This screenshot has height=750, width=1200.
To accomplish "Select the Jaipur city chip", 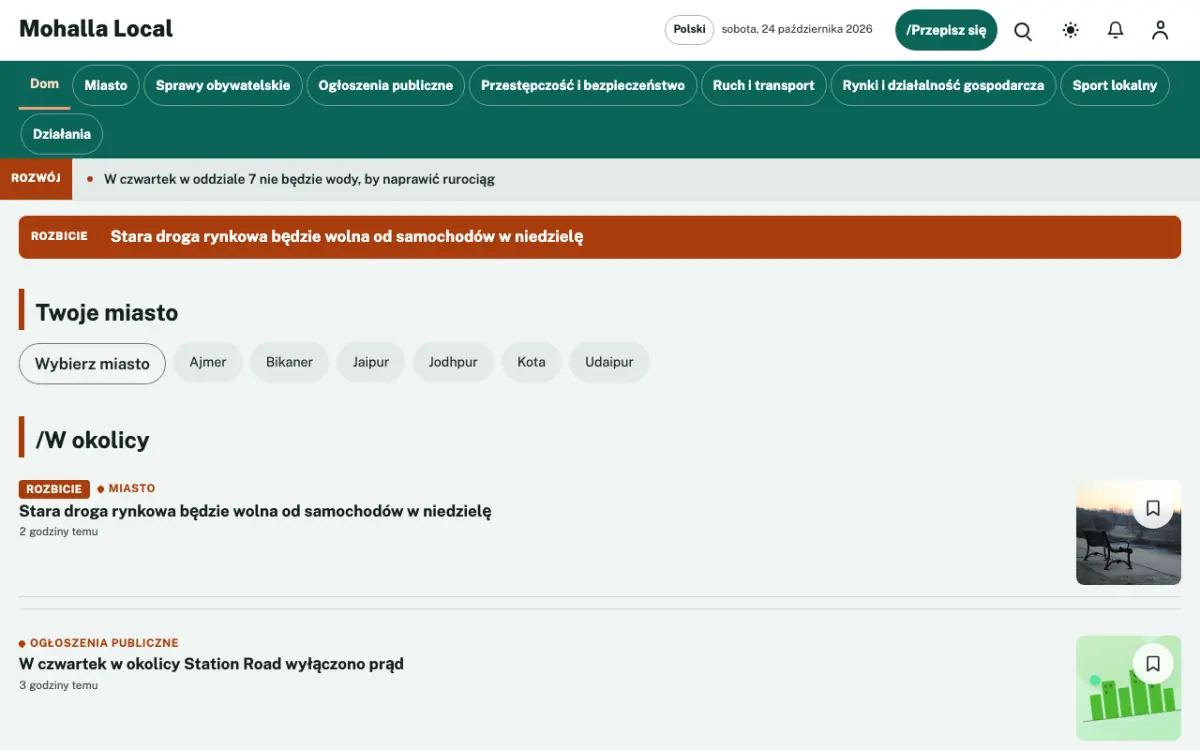I will (x=371, y=362).
